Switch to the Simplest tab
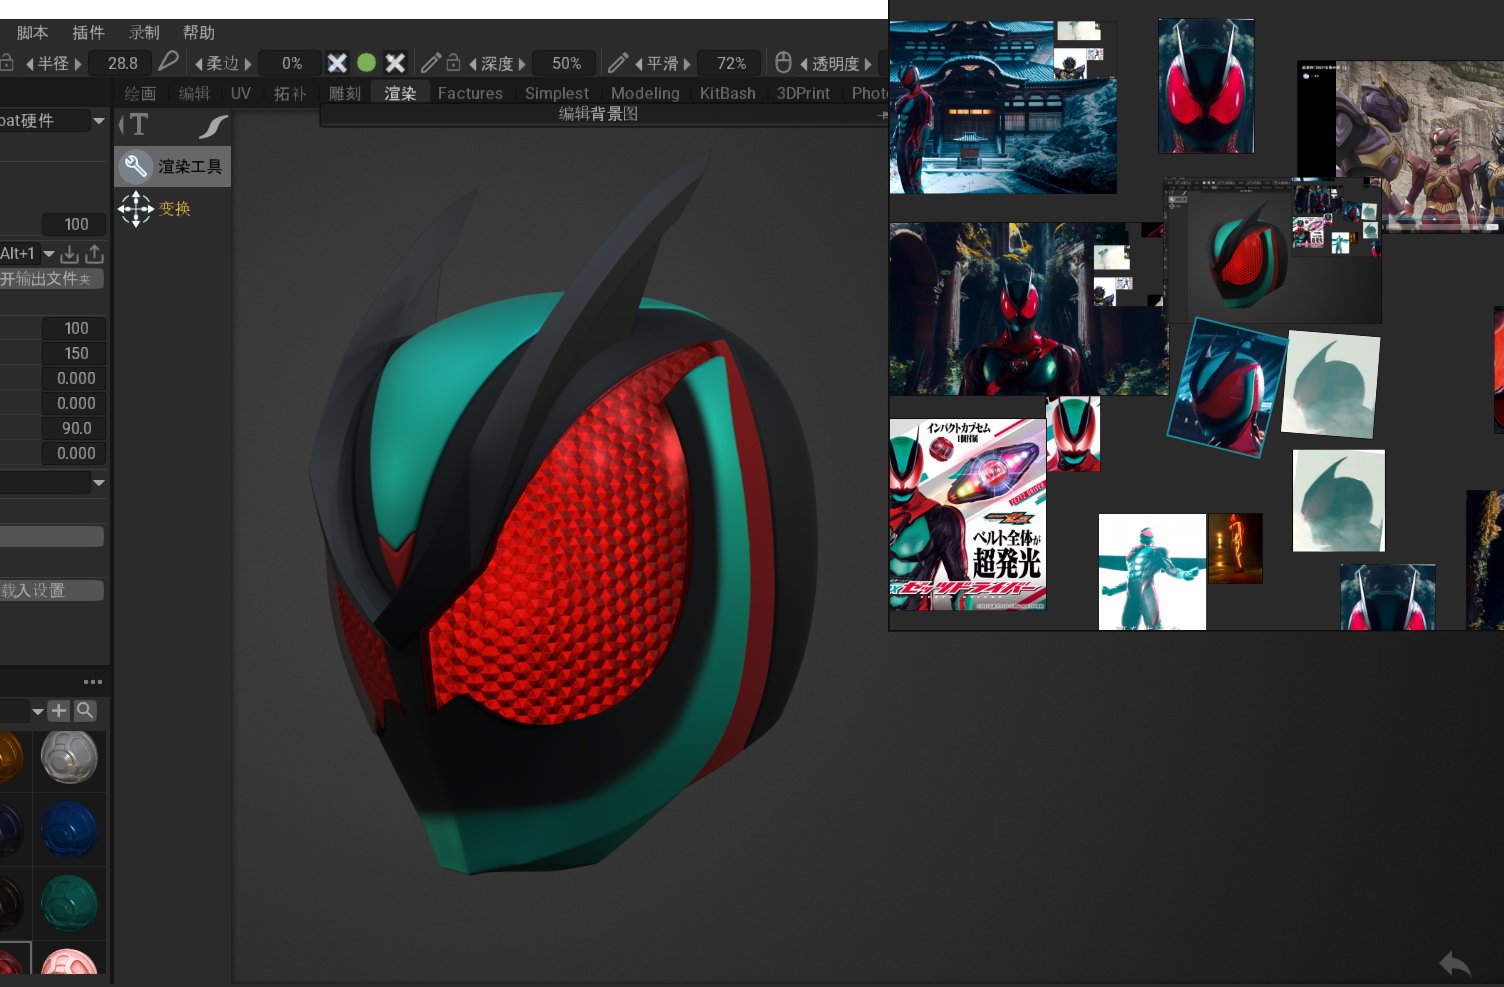The image size is (1504, 987). click(557, 93)
